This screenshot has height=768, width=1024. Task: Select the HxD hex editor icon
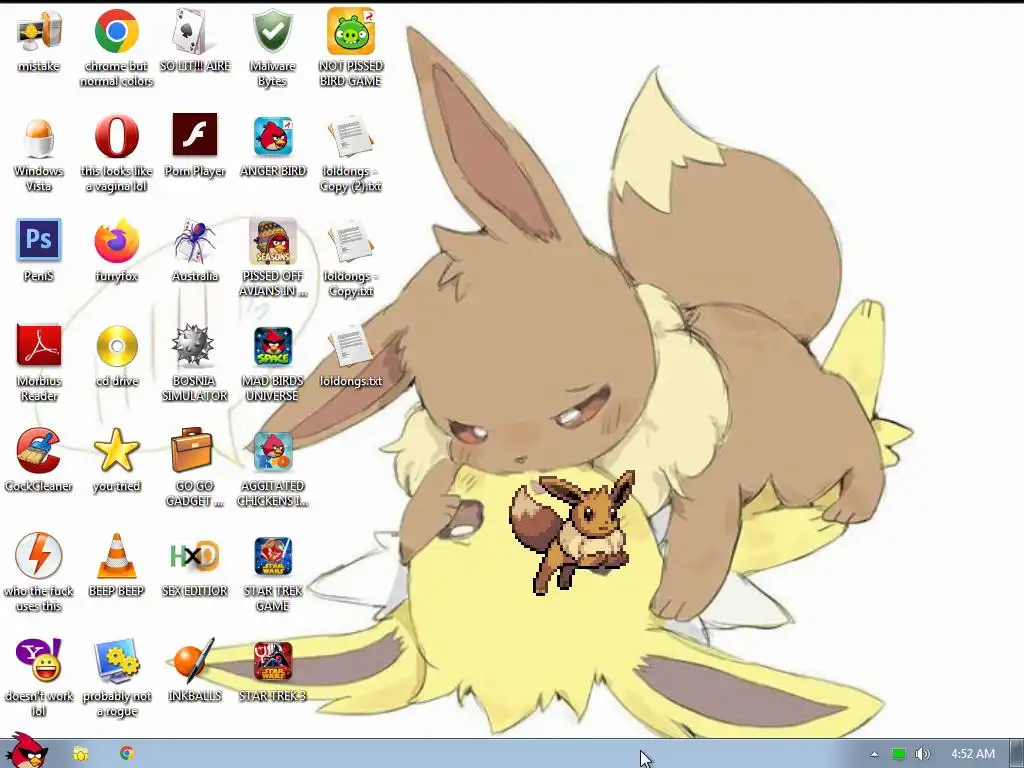(x=195, y=556)
